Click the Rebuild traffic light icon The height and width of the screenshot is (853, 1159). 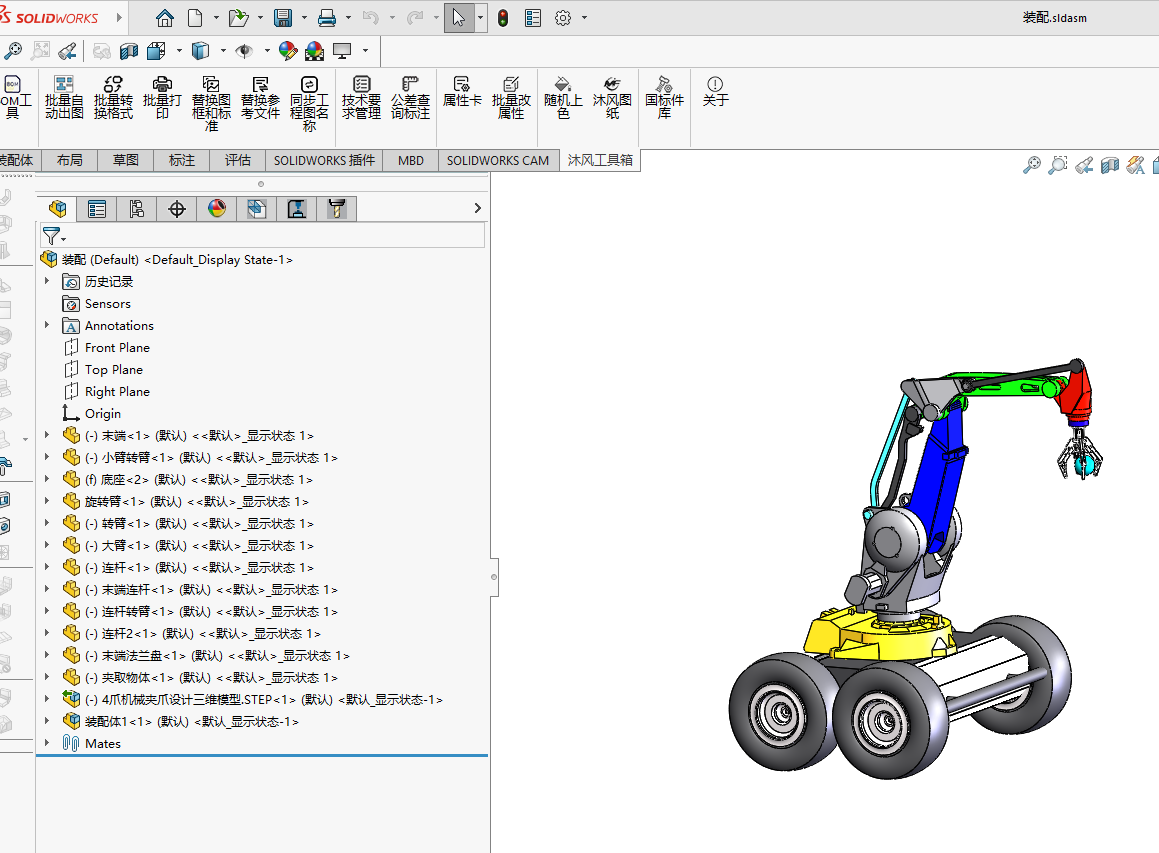[503, 18]
